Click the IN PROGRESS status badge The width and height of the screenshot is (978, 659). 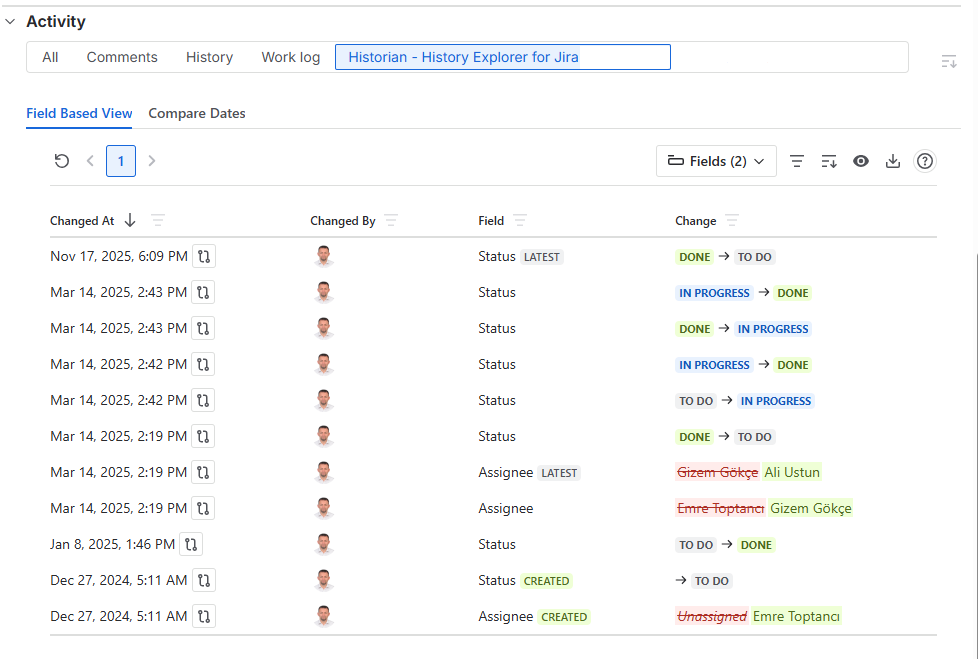pos(714,292)
